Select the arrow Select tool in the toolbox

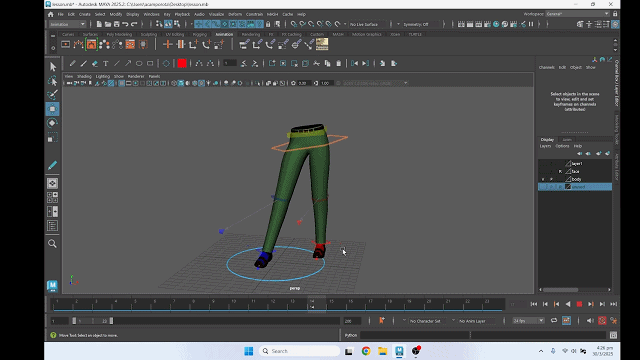(53, 67)
